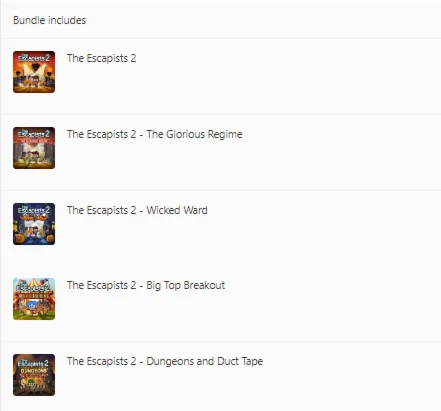The image size is (441, 411).
Task: Click The Glorious Regime DLC cover image
Action: click(34, 148)
